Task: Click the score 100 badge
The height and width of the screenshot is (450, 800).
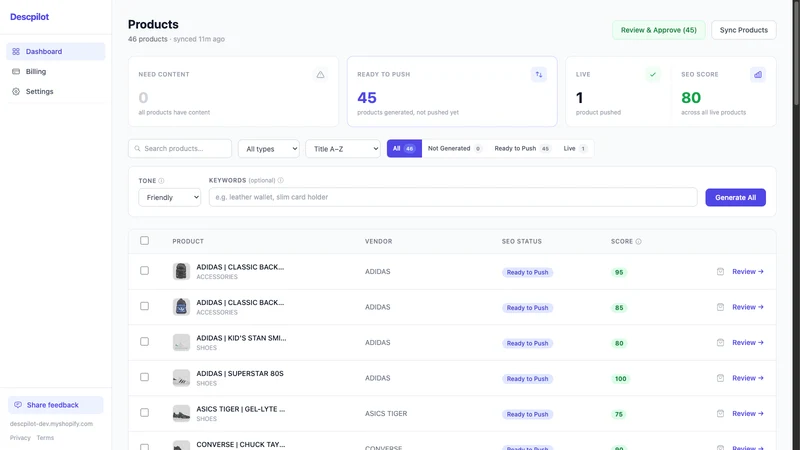Action: [x=620, y=379]
